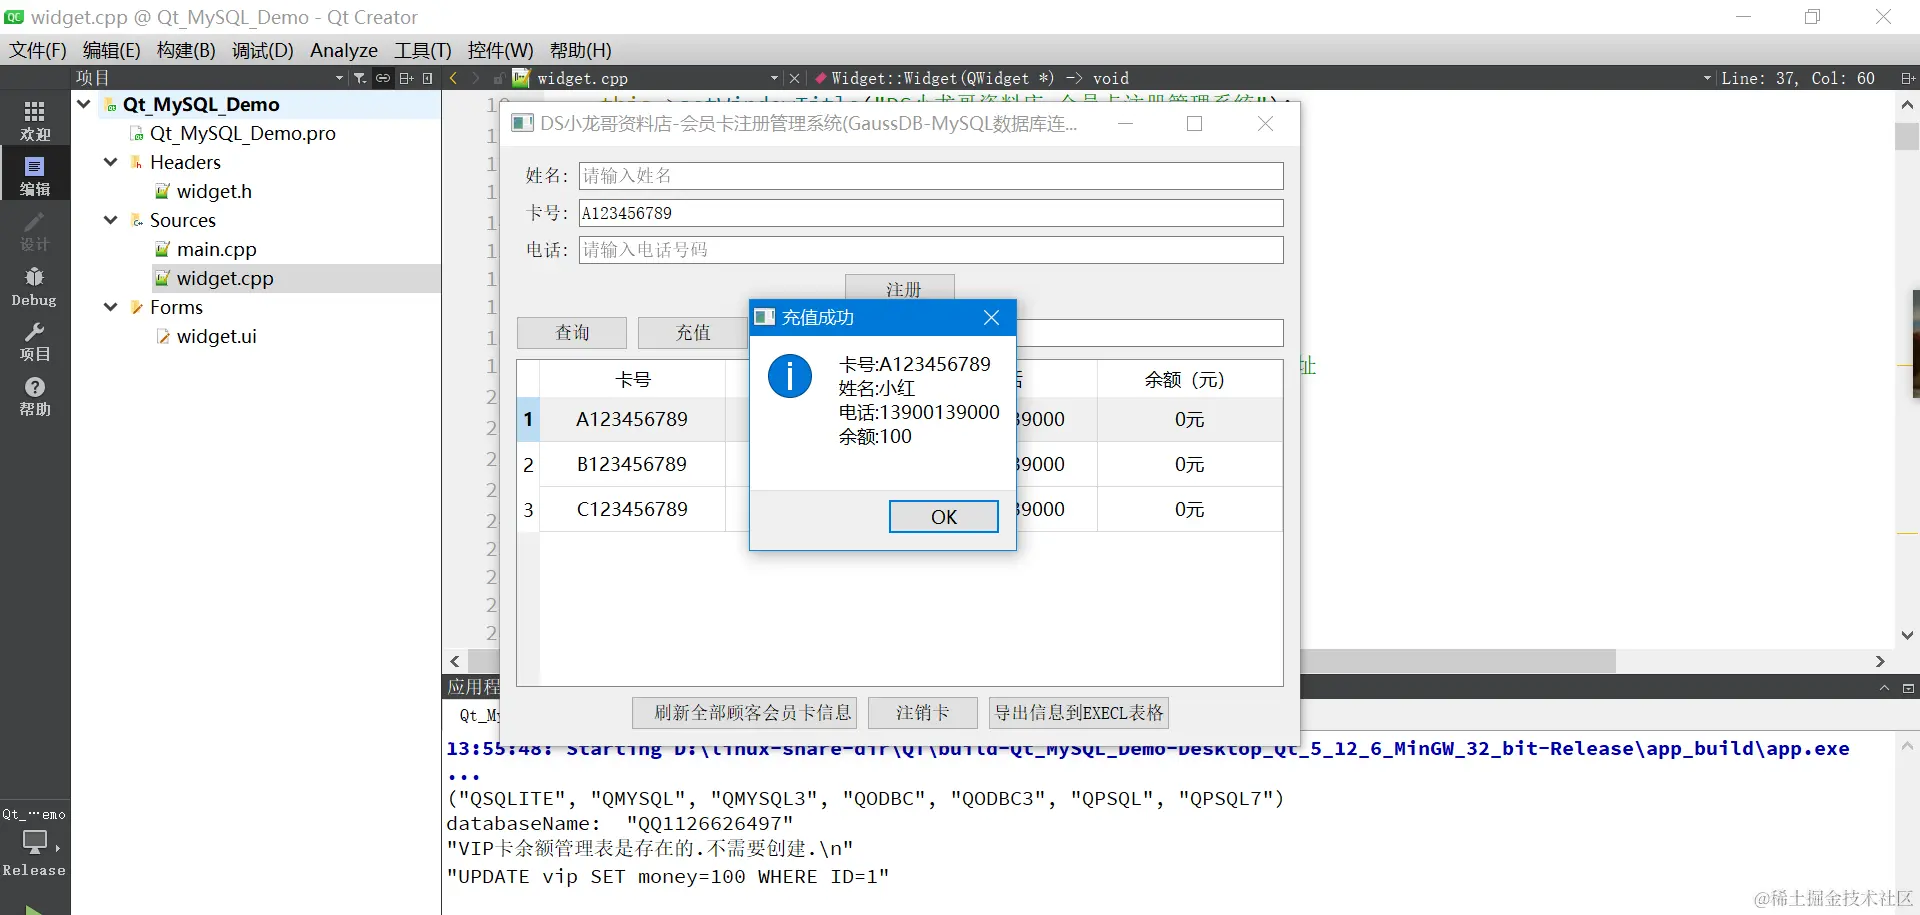Click the output pane maximize arrow icon
The height and width of the screenshot is (915, 1920).
click(x=1884, y=688)
